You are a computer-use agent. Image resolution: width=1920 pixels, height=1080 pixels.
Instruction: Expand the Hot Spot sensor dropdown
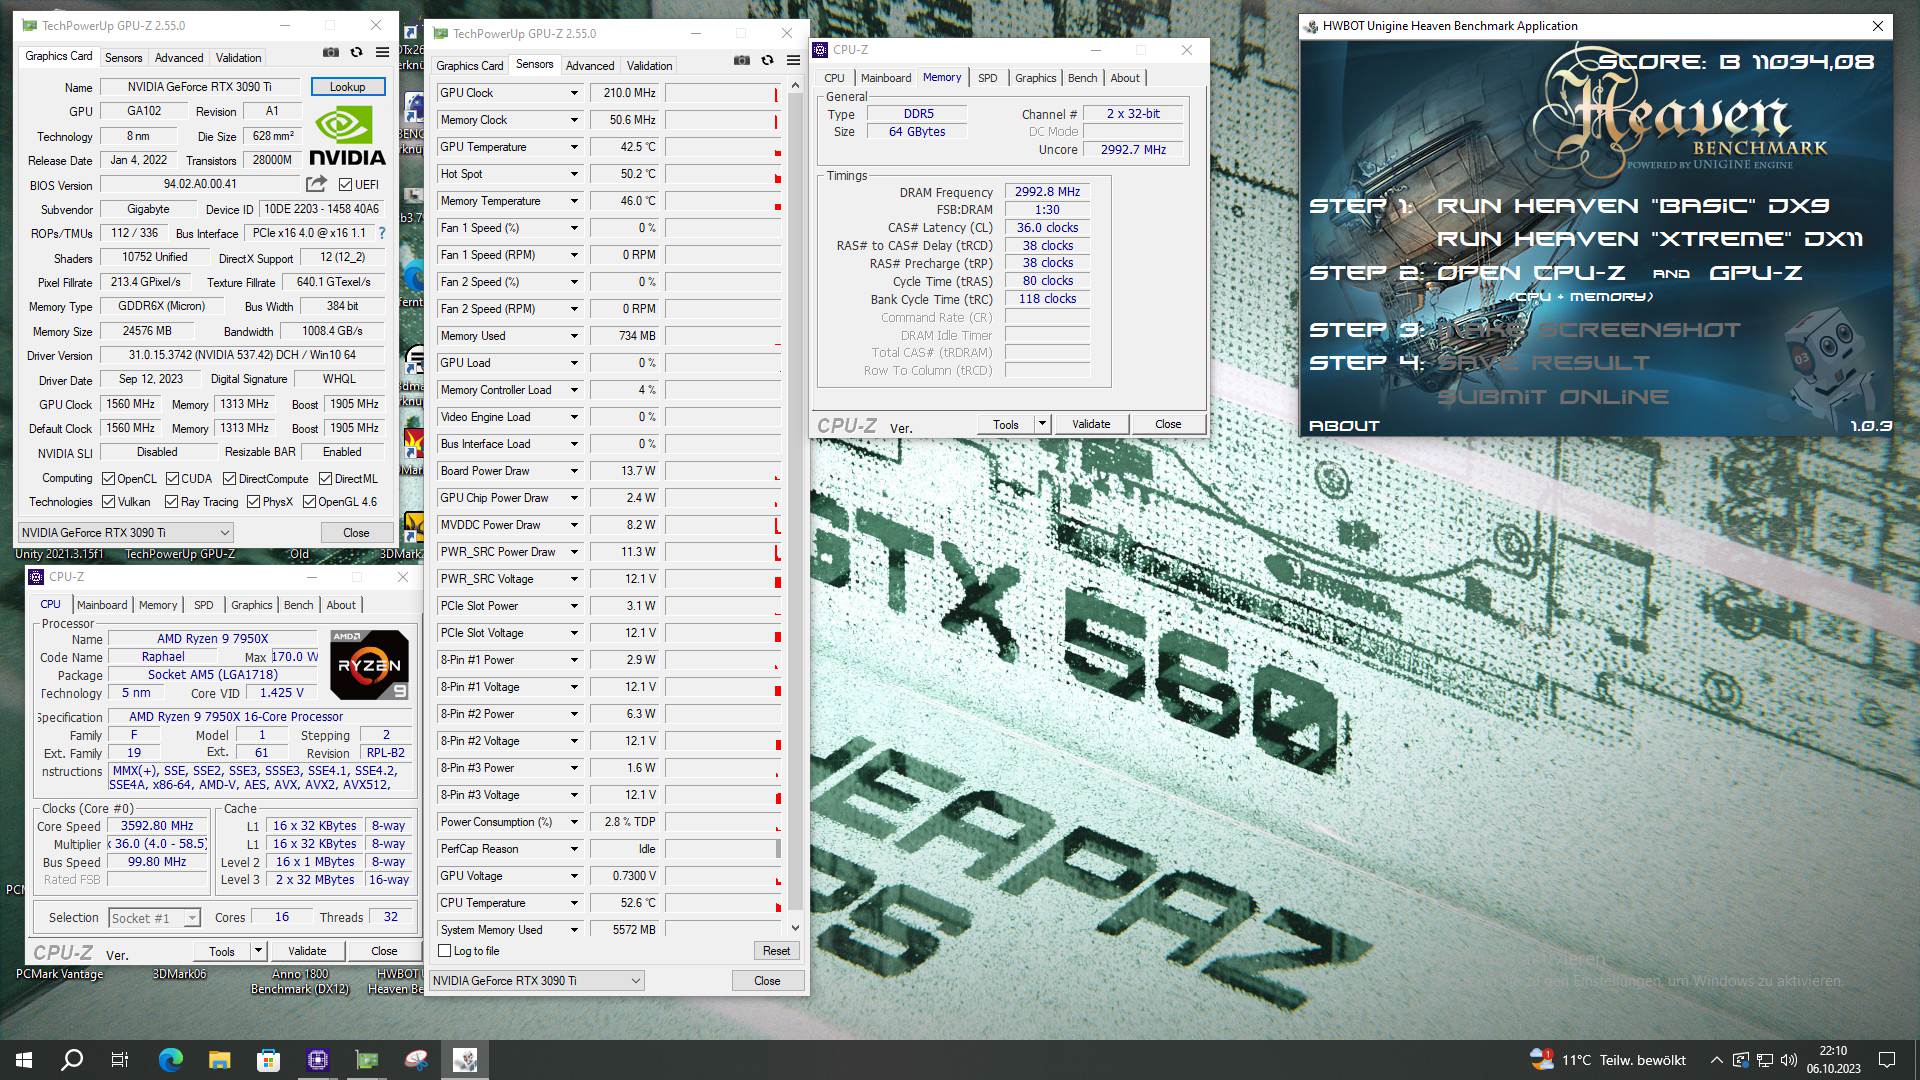tap(574, 174)
